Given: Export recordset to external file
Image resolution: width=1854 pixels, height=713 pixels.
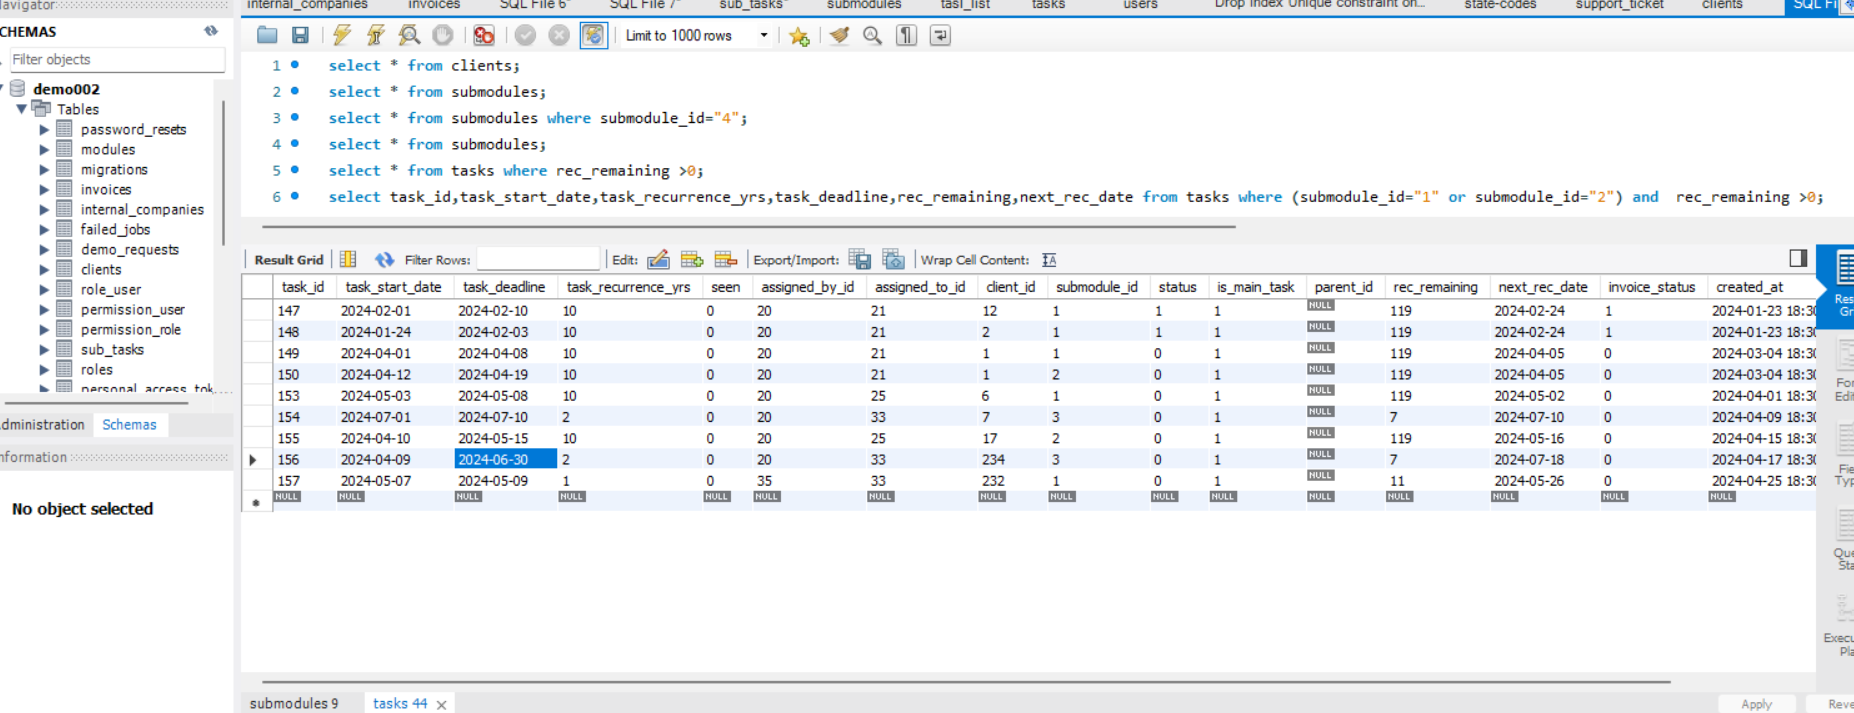Looking at the screenshot, I should [860, 259].
